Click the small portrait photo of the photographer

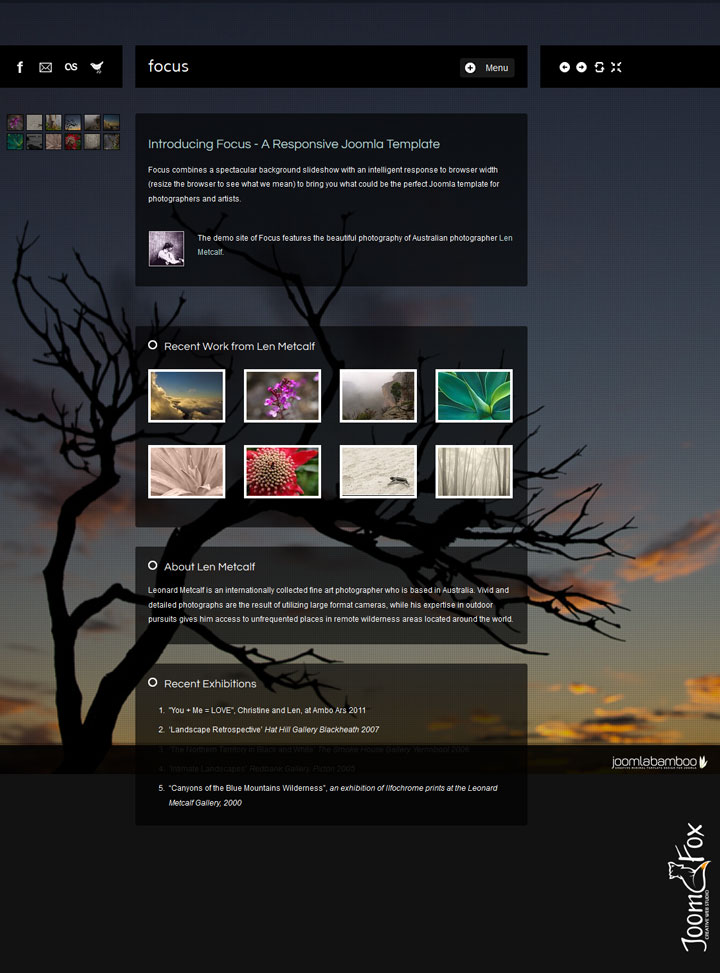(x=166, y=248)
